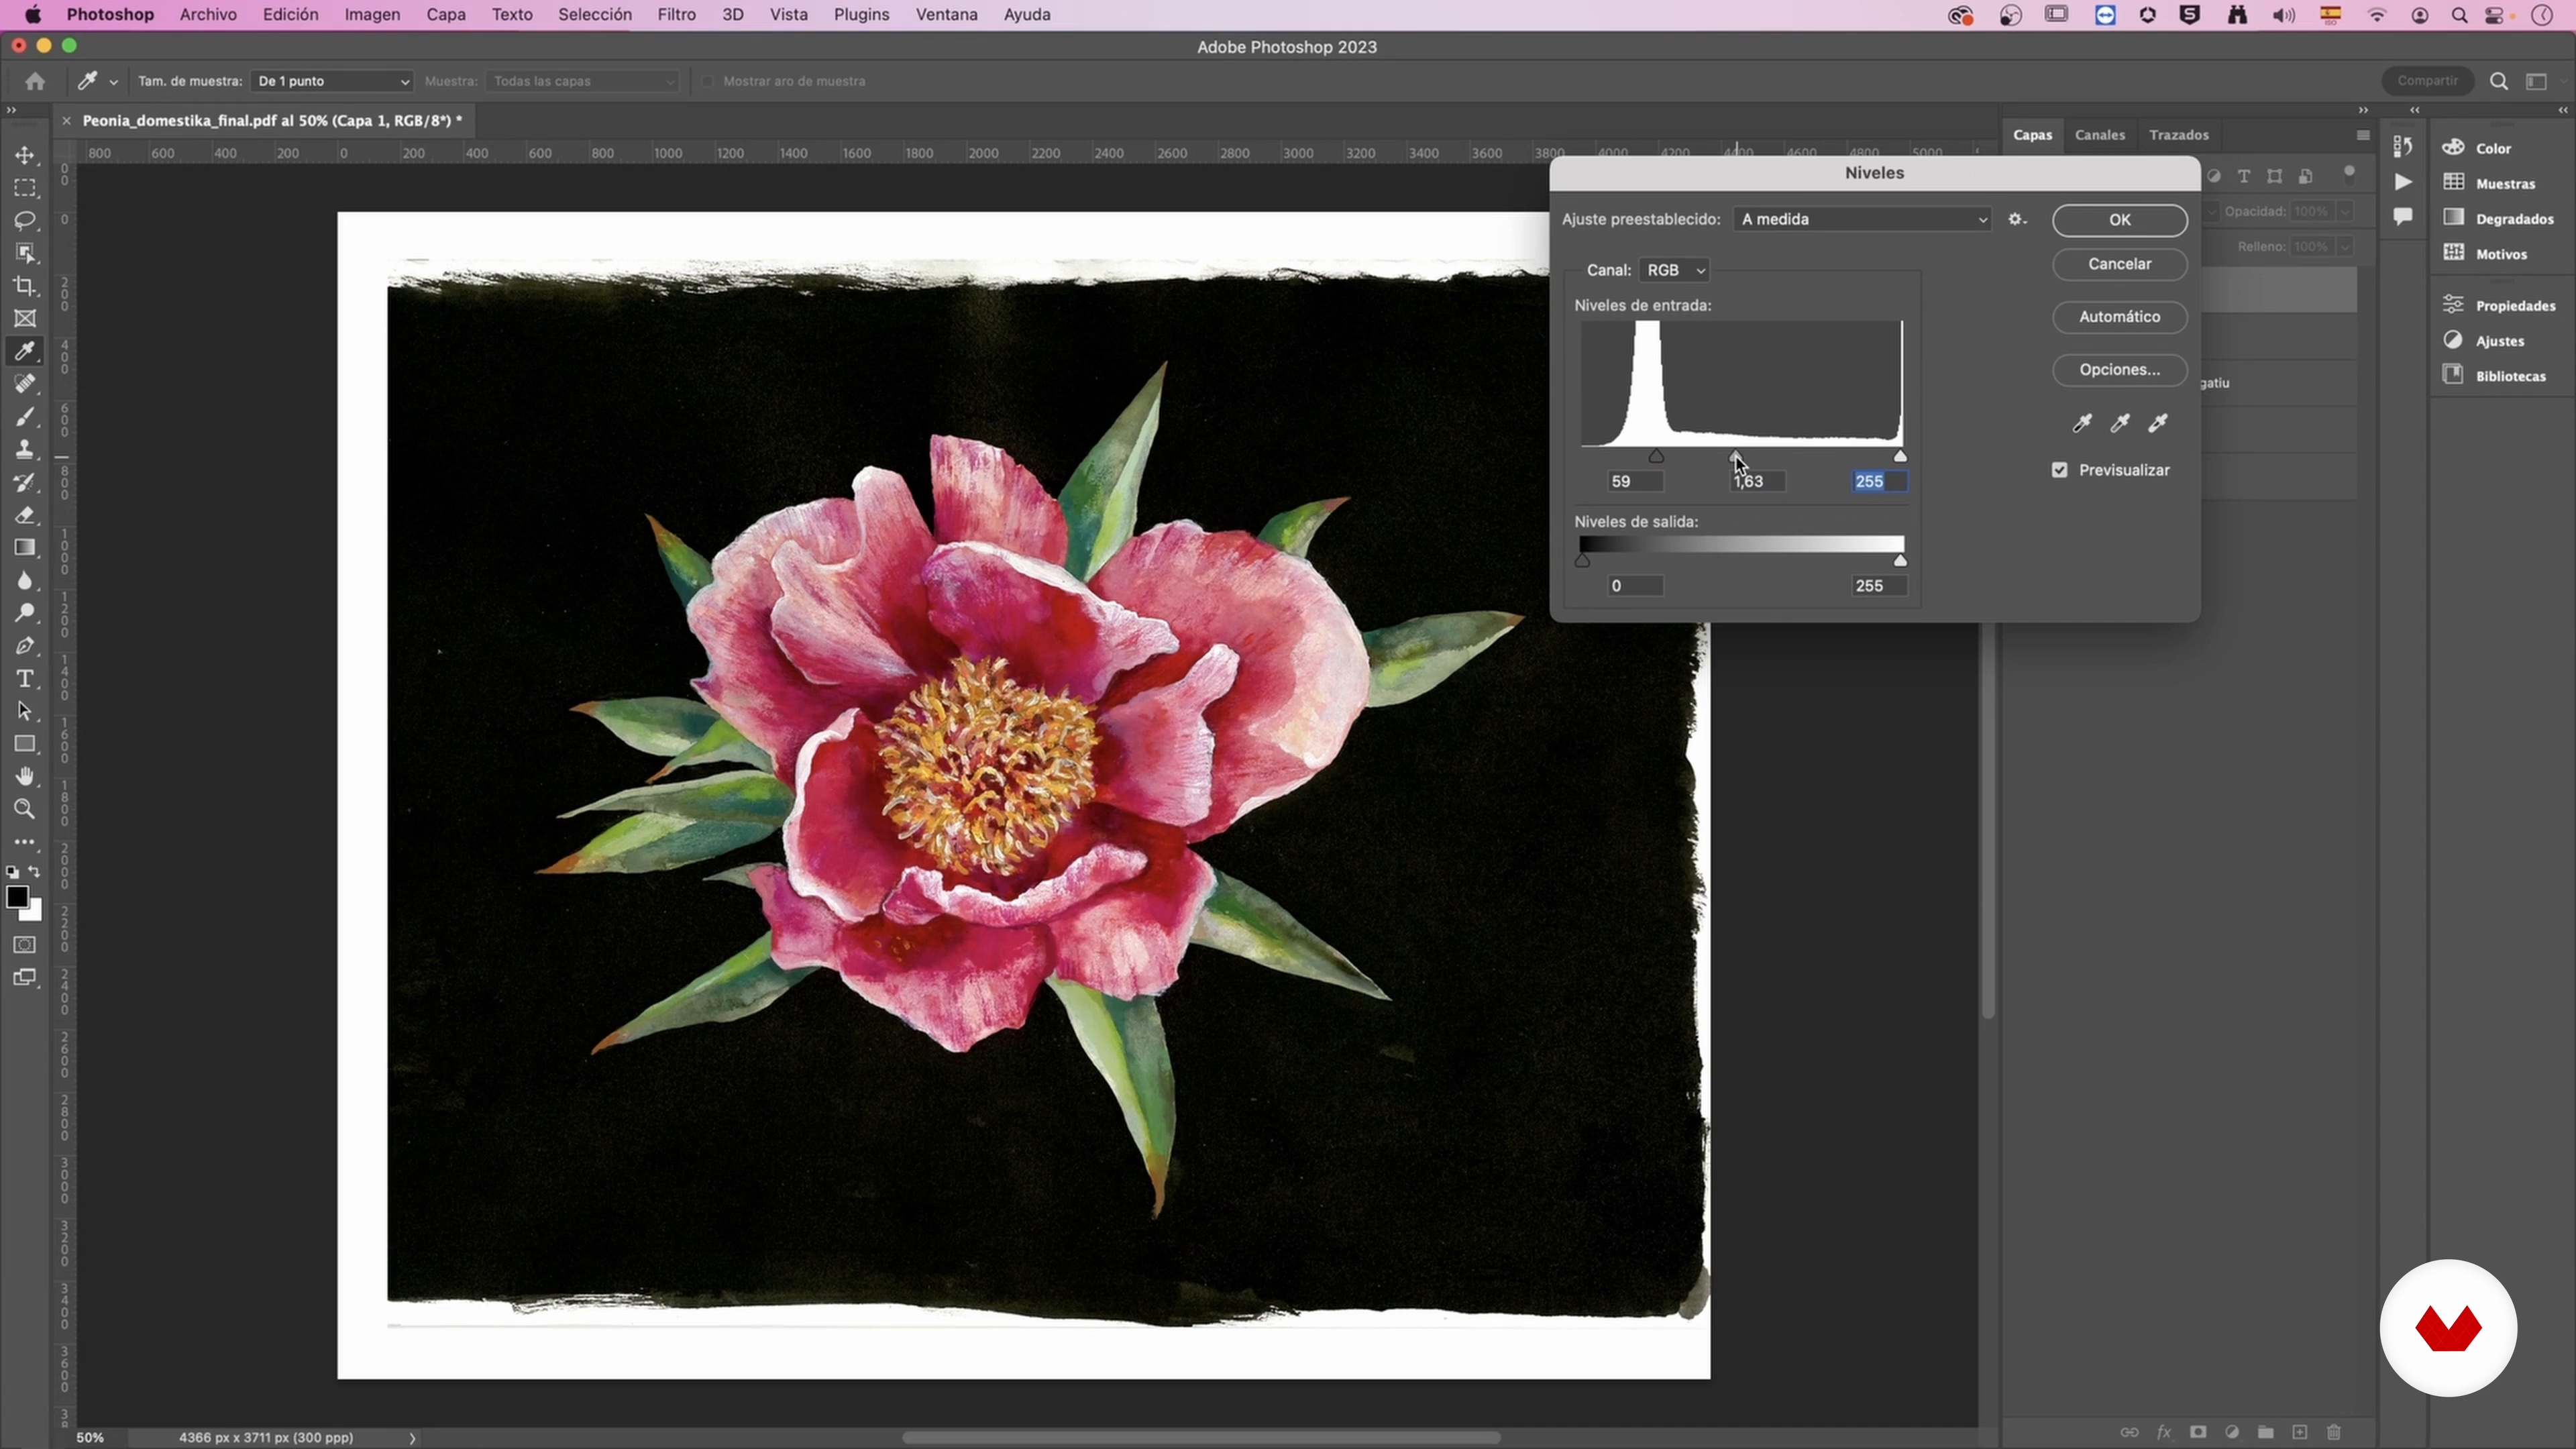The image size is (2576, 1449).
Task: Open the Propiedades panel
Action: click(2498, 305)
